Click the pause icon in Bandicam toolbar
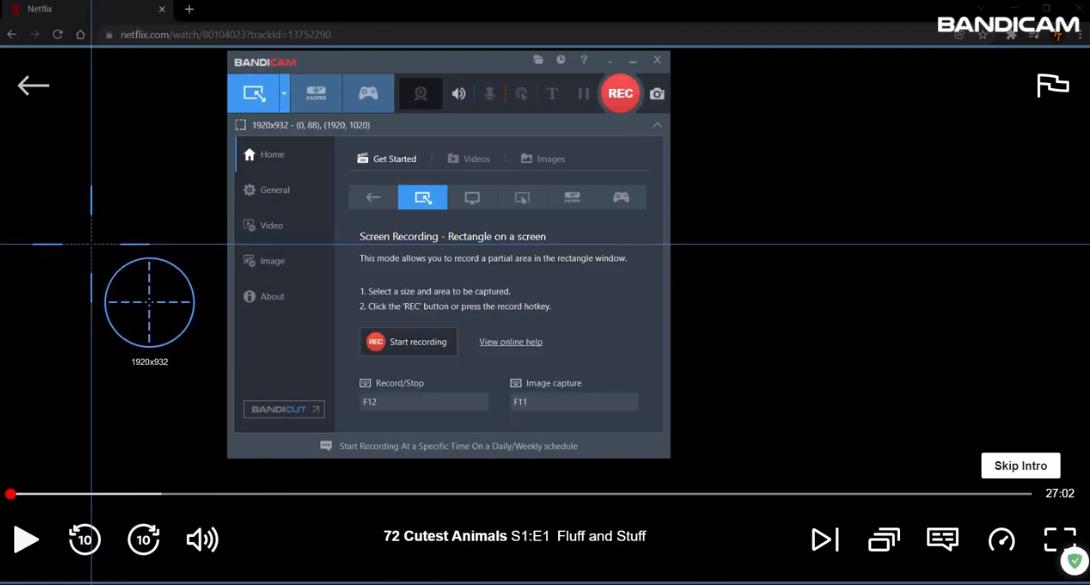The image size is (1090, 585). pyautogui.click(x=583, y=93)
